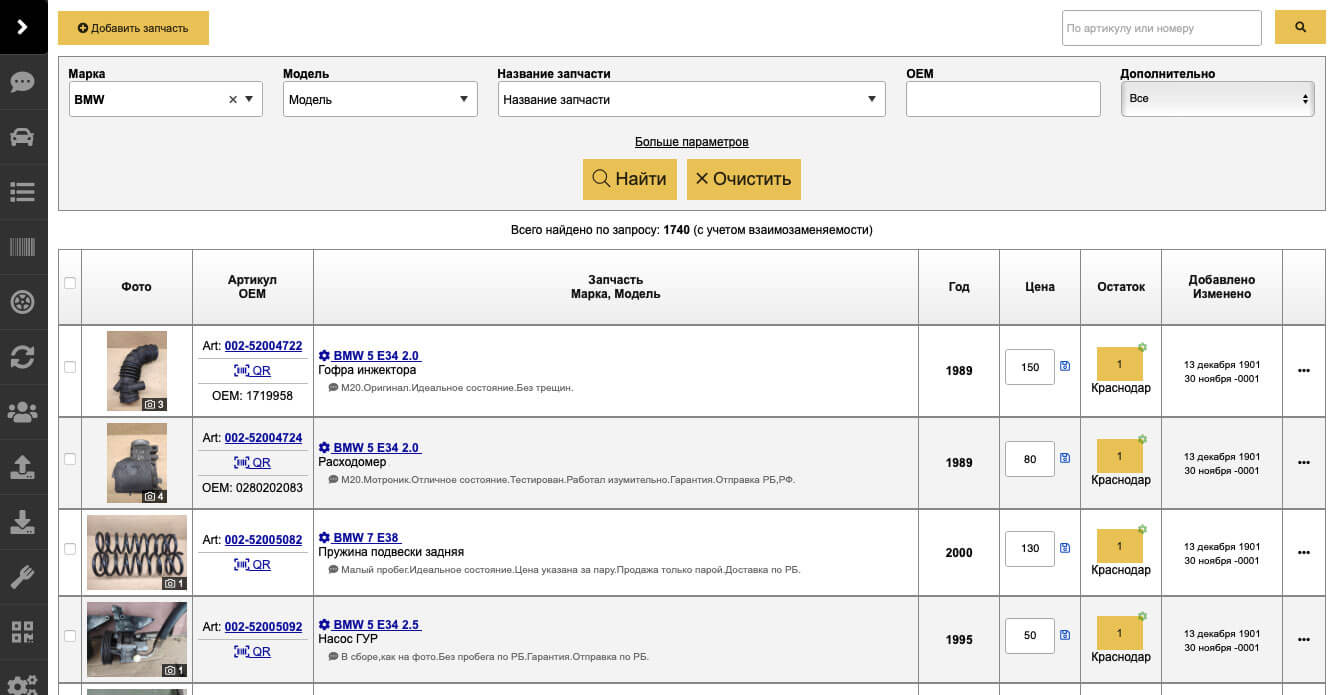This screenshot has width=1330, height=695.
Task: Expand the sidebar with the arrow button
Action: [x=22, y=27]
